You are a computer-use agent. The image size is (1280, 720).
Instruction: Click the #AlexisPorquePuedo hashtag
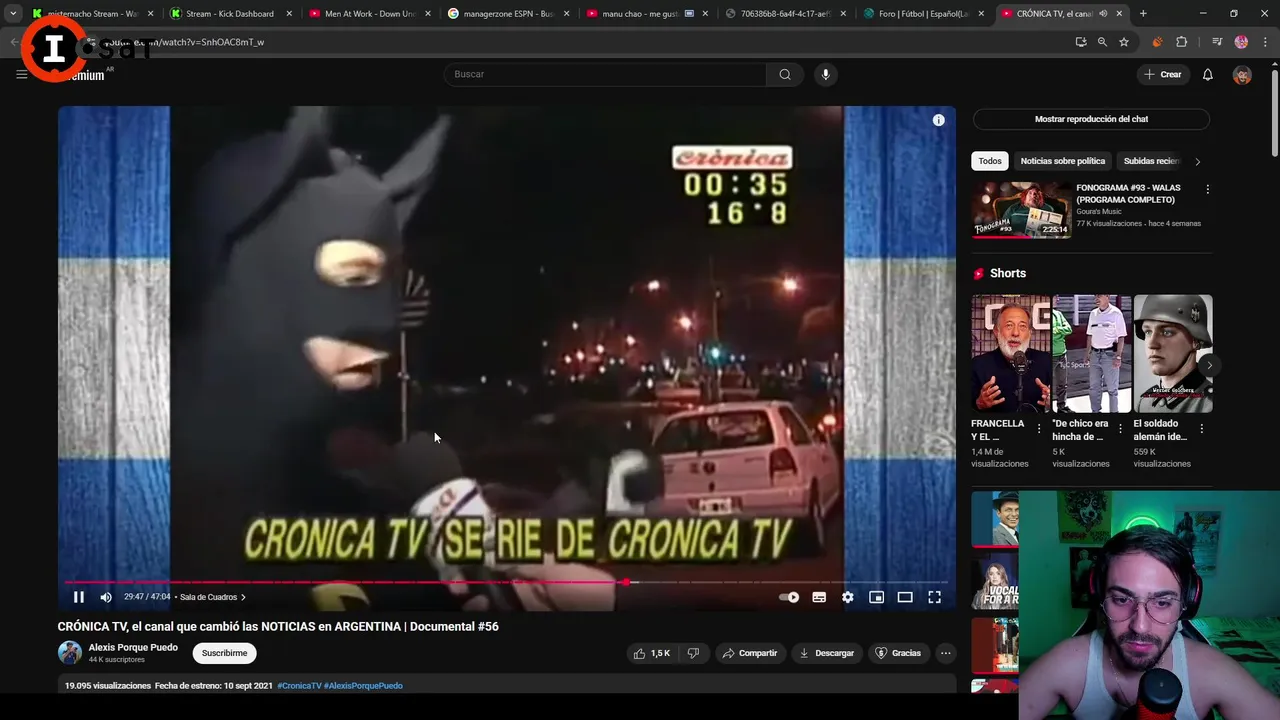[x=363, y=686]
